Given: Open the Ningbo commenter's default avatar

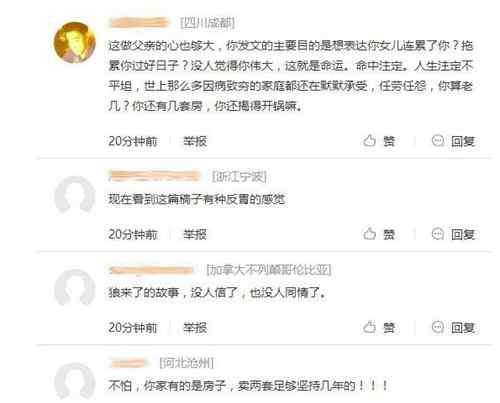Looking at the screenshot, I should pyautogui.click(x=75, y=196).
